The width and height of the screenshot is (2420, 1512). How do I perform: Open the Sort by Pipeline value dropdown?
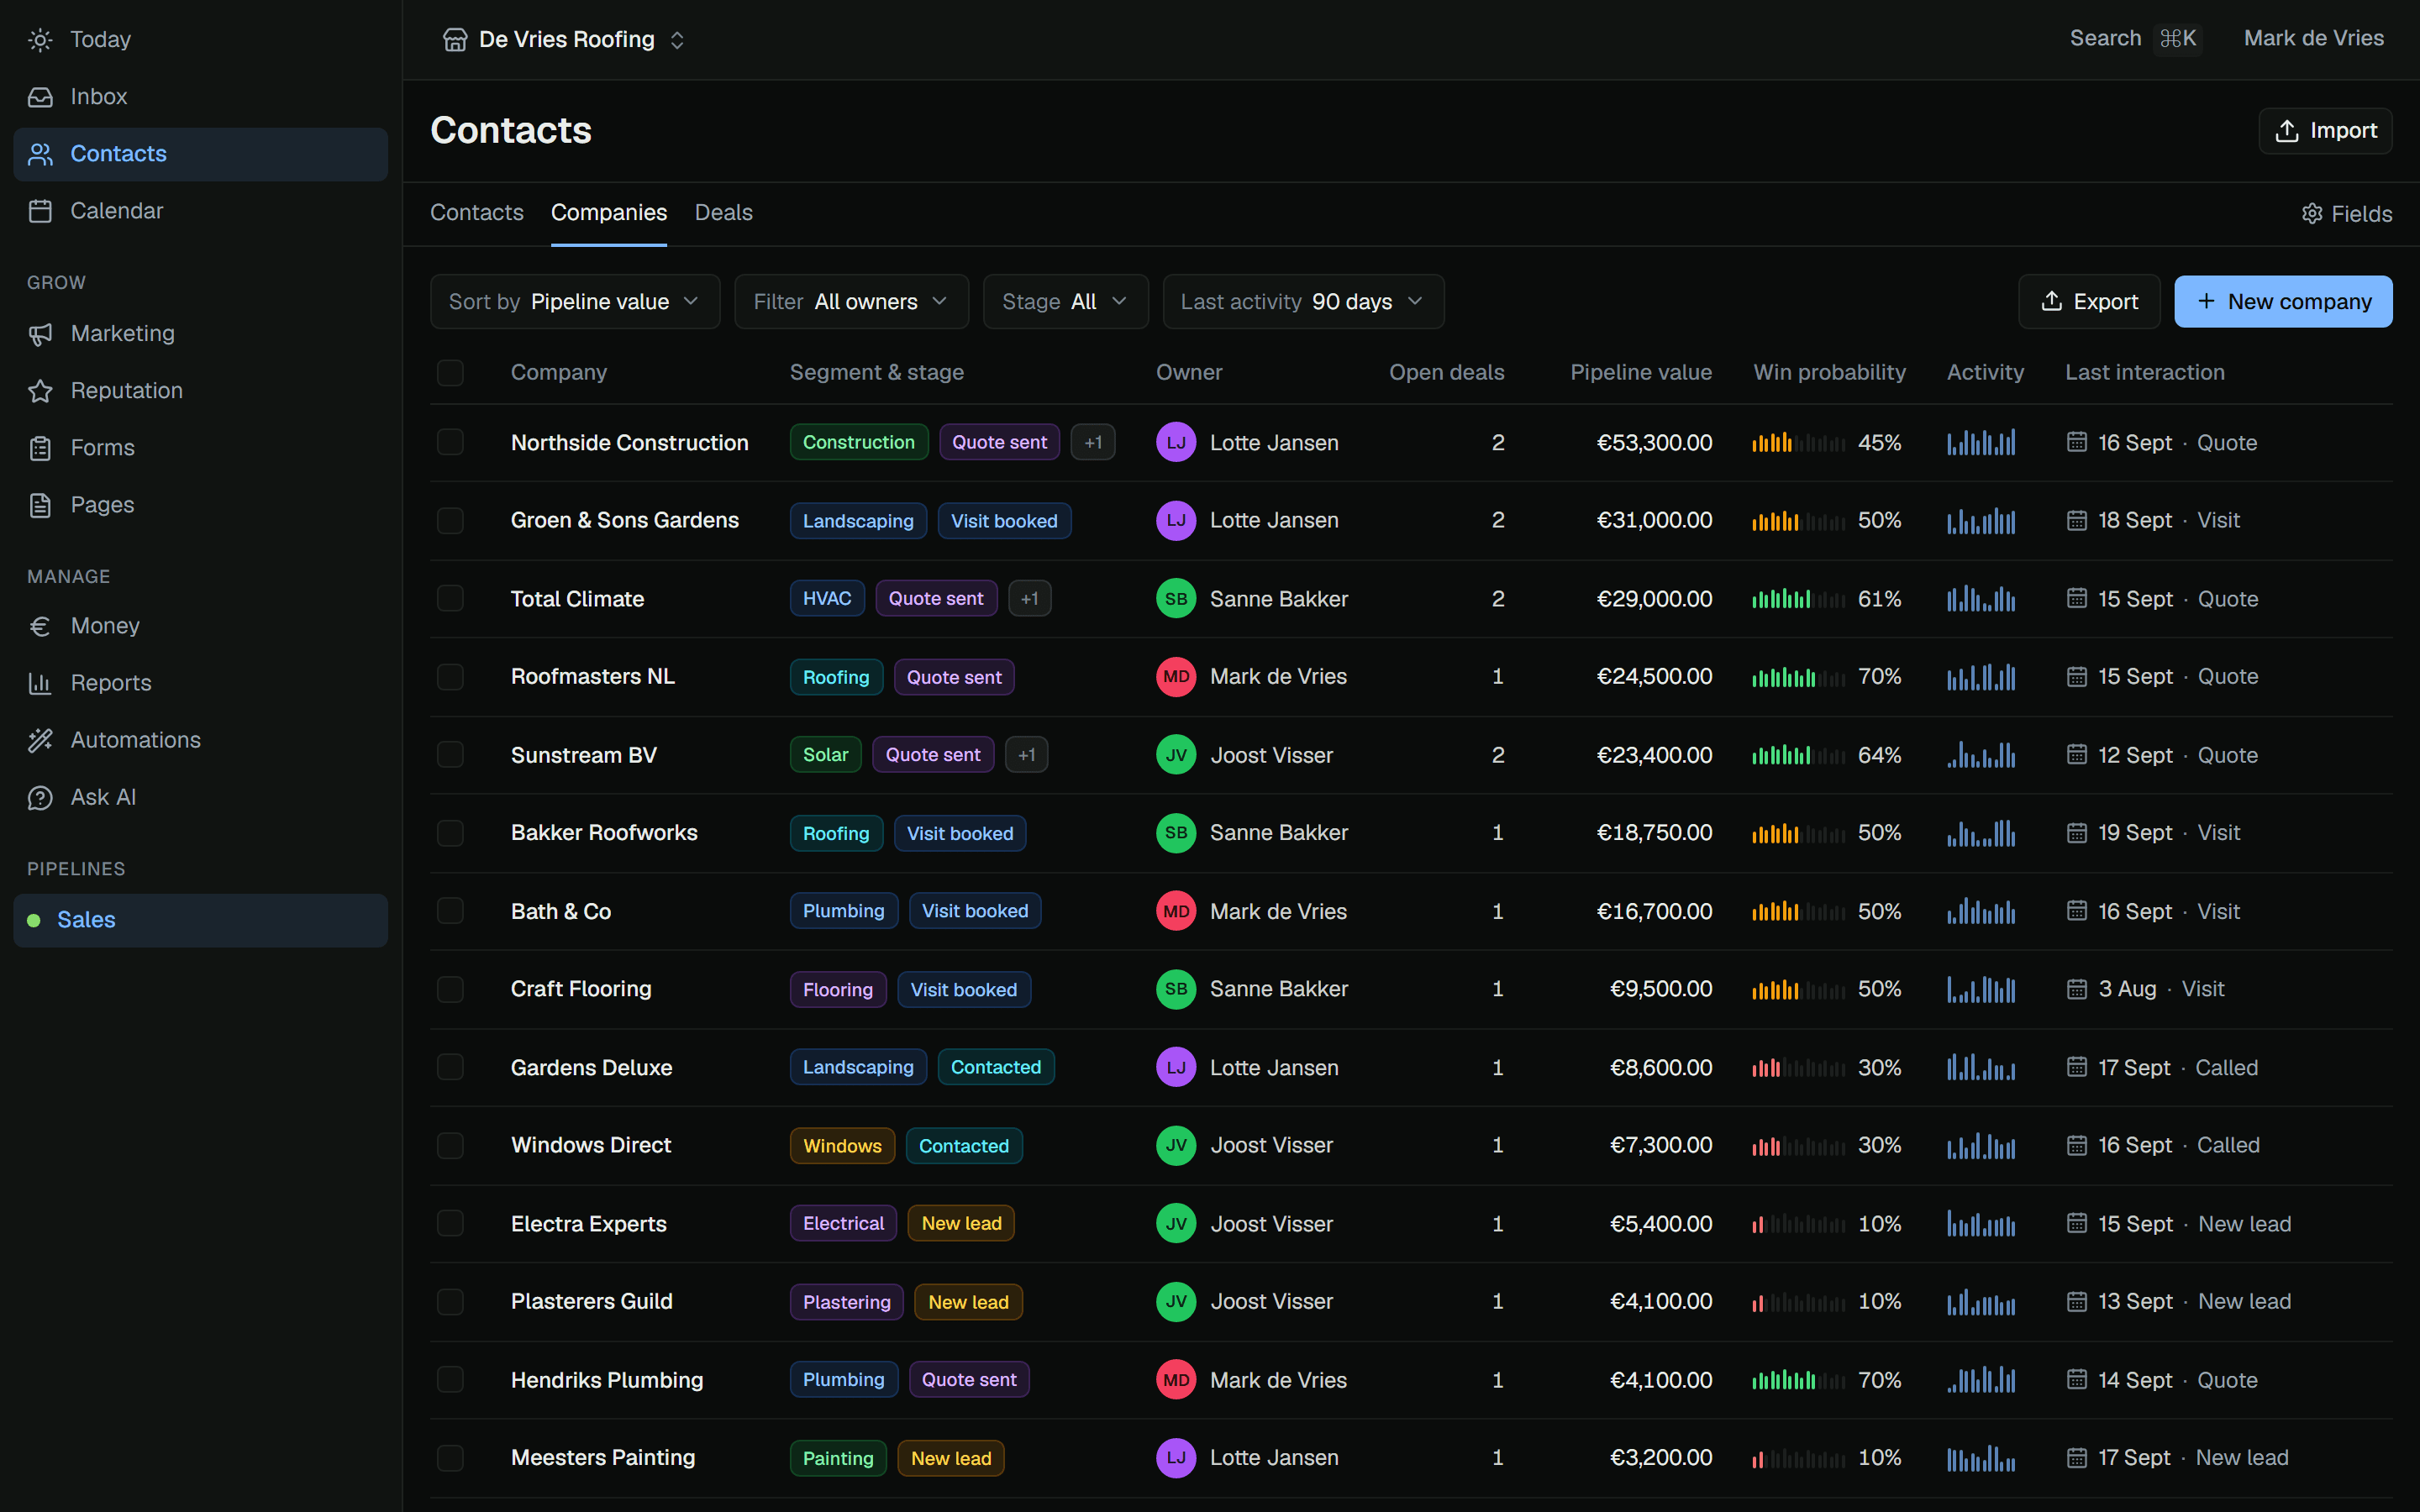pyautogui.click(x=575, y=302)
